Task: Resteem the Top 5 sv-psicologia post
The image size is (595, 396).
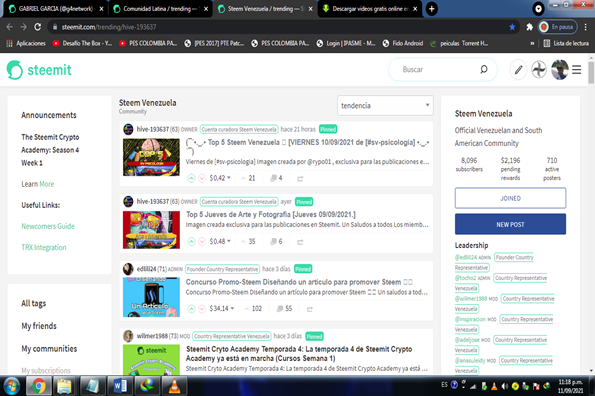Action: 300,178
